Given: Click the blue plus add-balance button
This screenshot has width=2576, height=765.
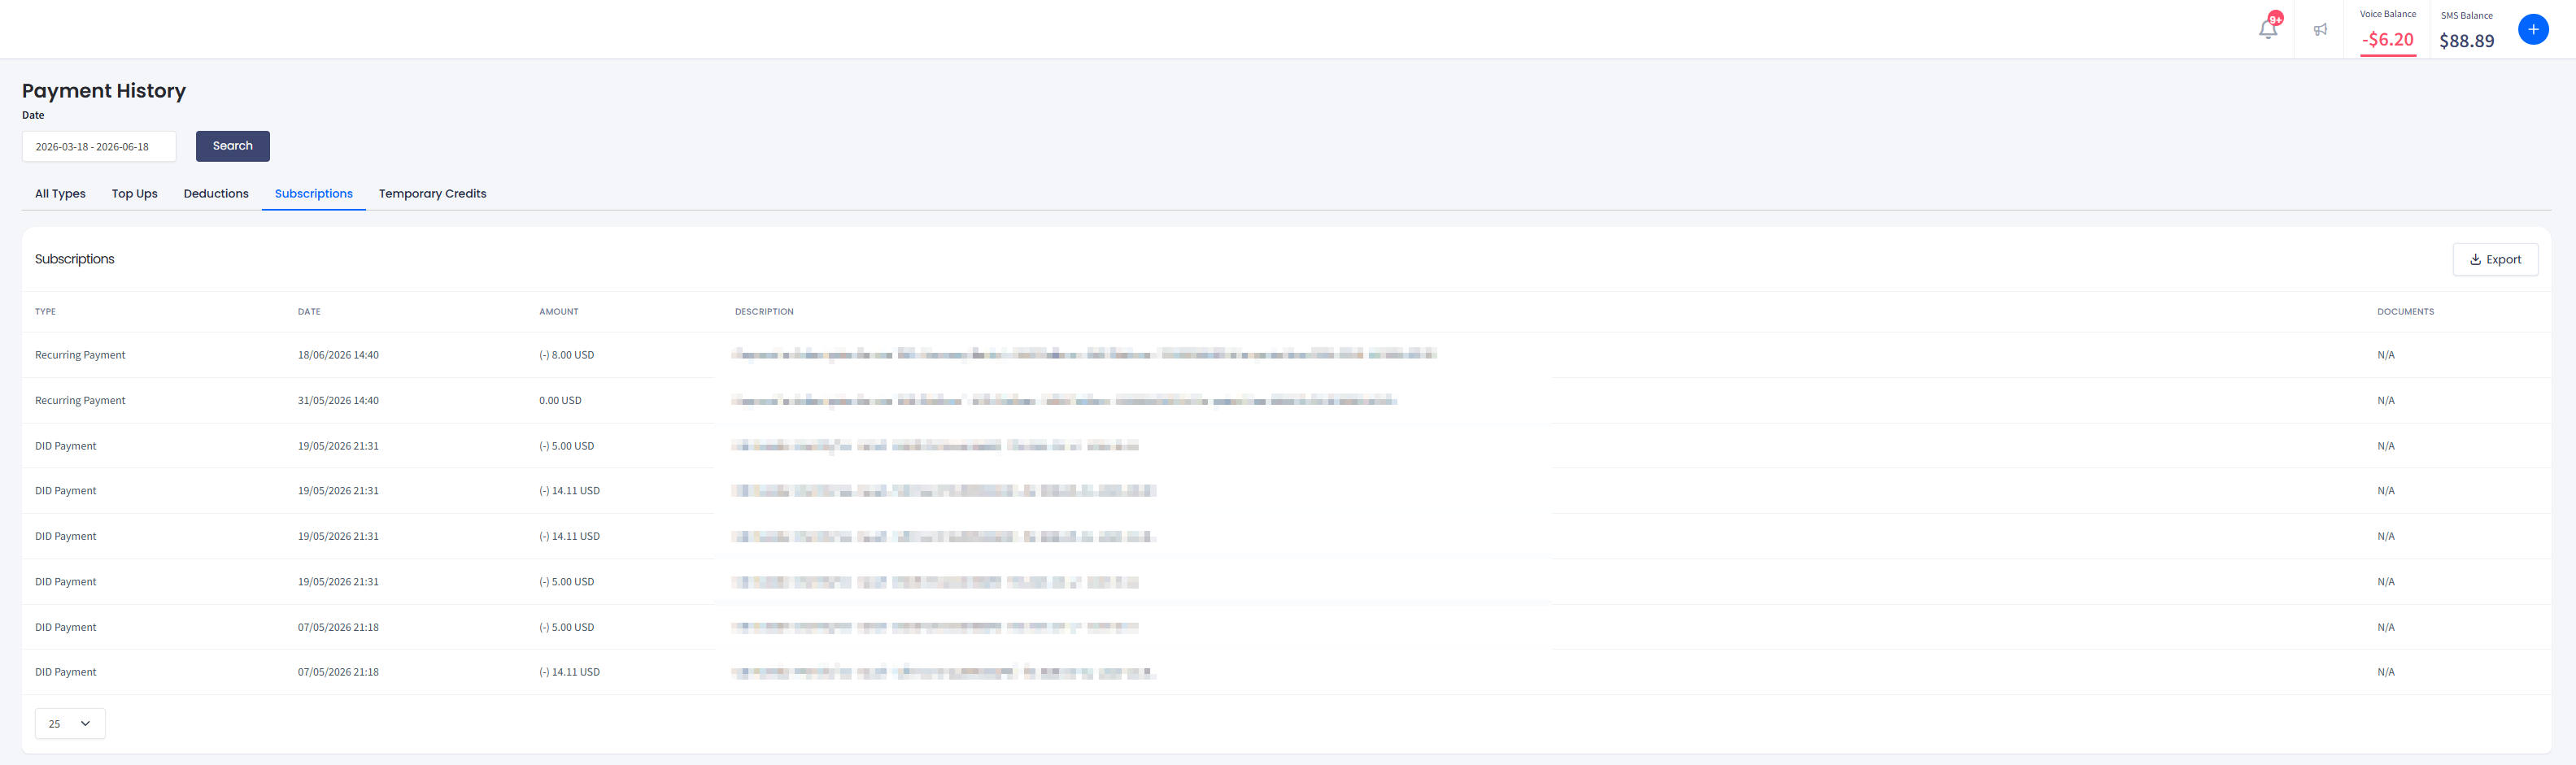Looking at the screenshot, I should click(2533, 29).
